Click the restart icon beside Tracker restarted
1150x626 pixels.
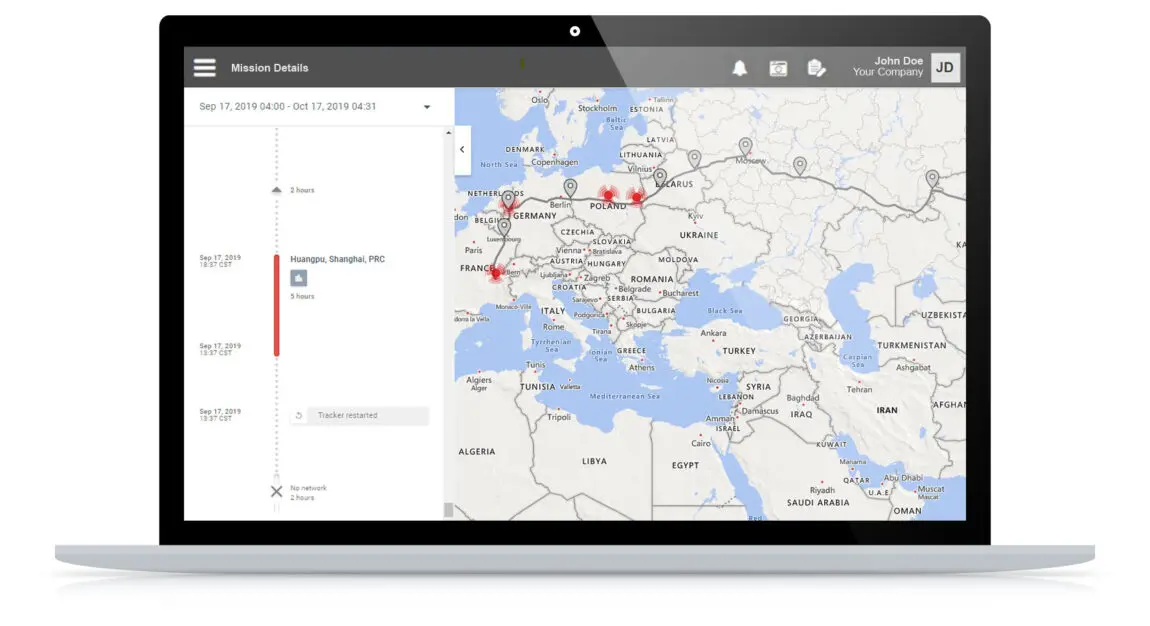coord(299,416)
